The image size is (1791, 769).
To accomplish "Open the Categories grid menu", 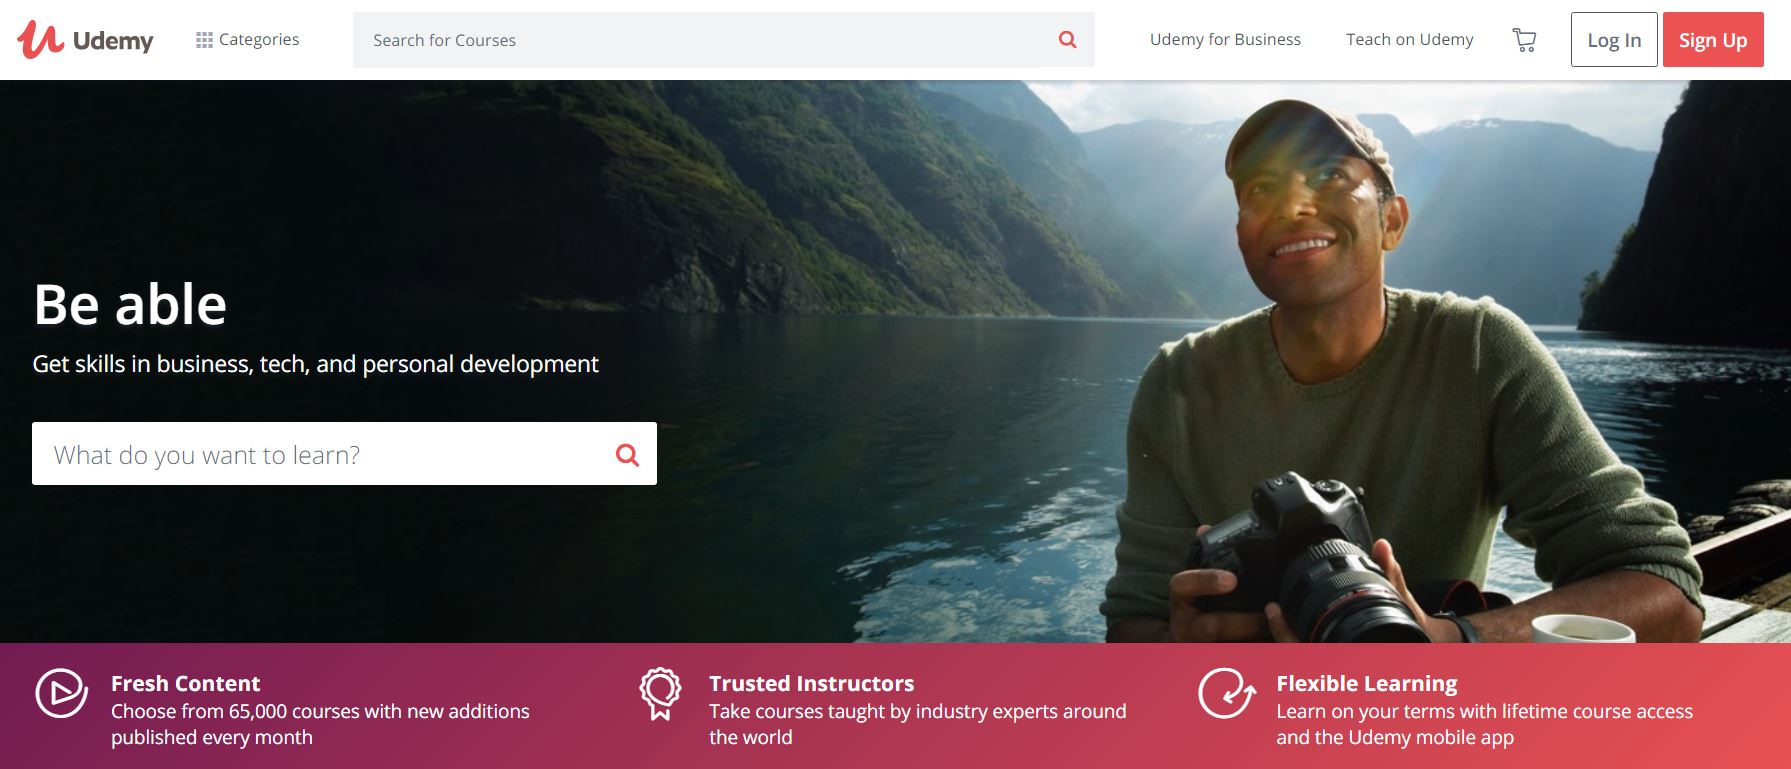I will click(x=247, y=40).
